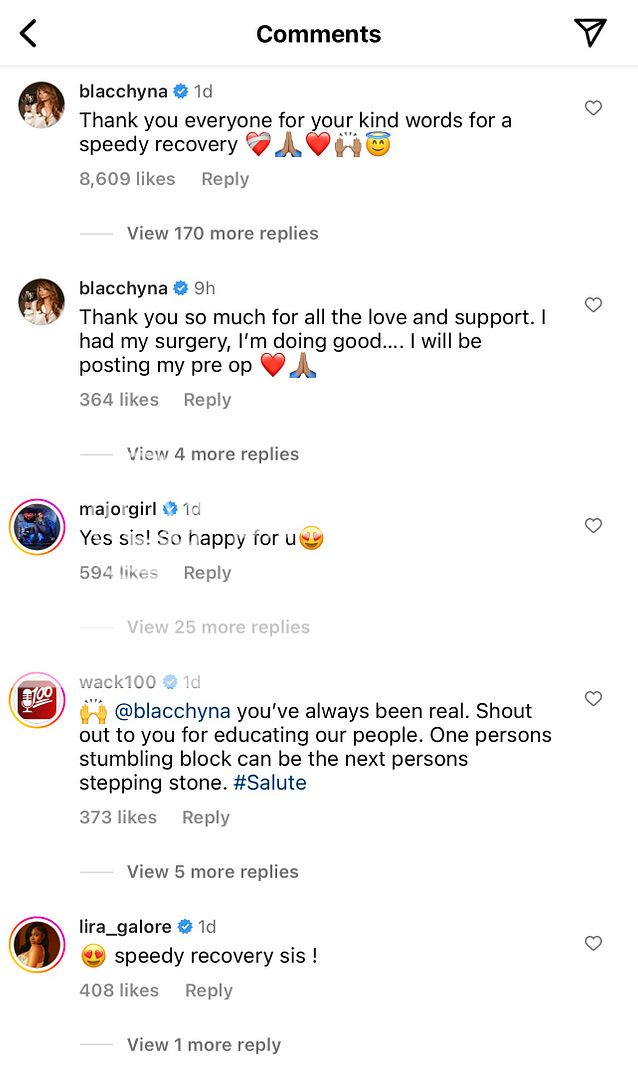Expand View 1 more reply

tap(203, 1045)
